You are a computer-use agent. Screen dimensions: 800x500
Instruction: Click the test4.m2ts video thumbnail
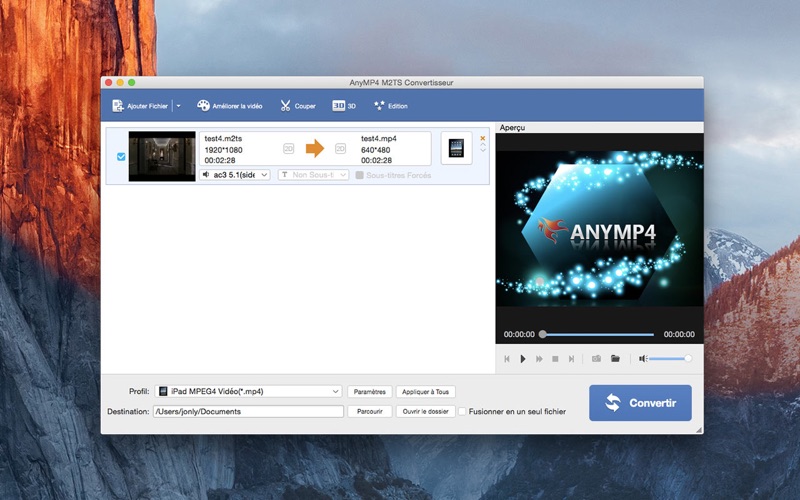tap(162, 156)
